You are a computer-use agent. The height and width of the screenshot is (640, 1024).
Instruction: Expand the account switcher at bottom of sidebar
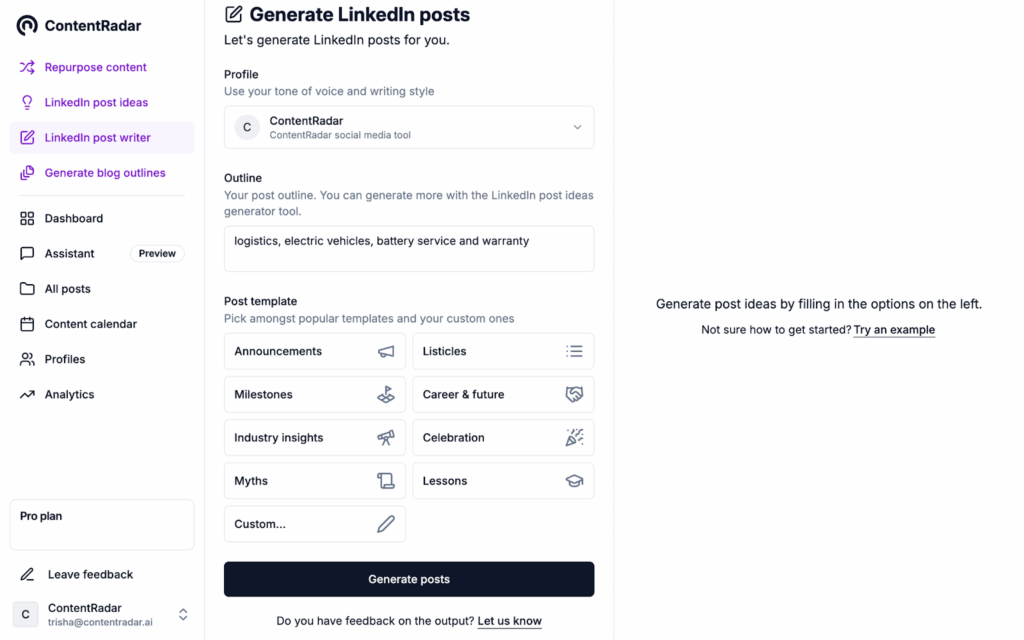[x=183, y=615]
